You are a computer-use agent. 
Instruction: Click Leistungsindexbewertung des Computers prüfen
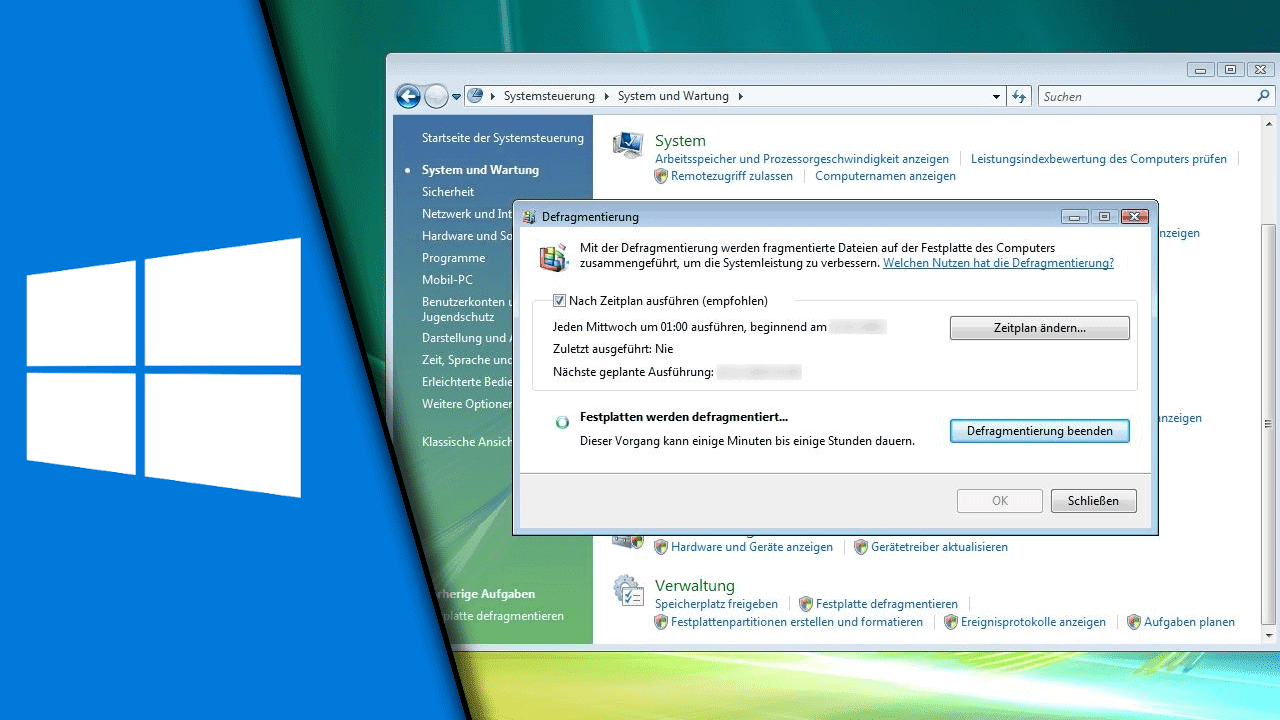tap(1099, 159)
